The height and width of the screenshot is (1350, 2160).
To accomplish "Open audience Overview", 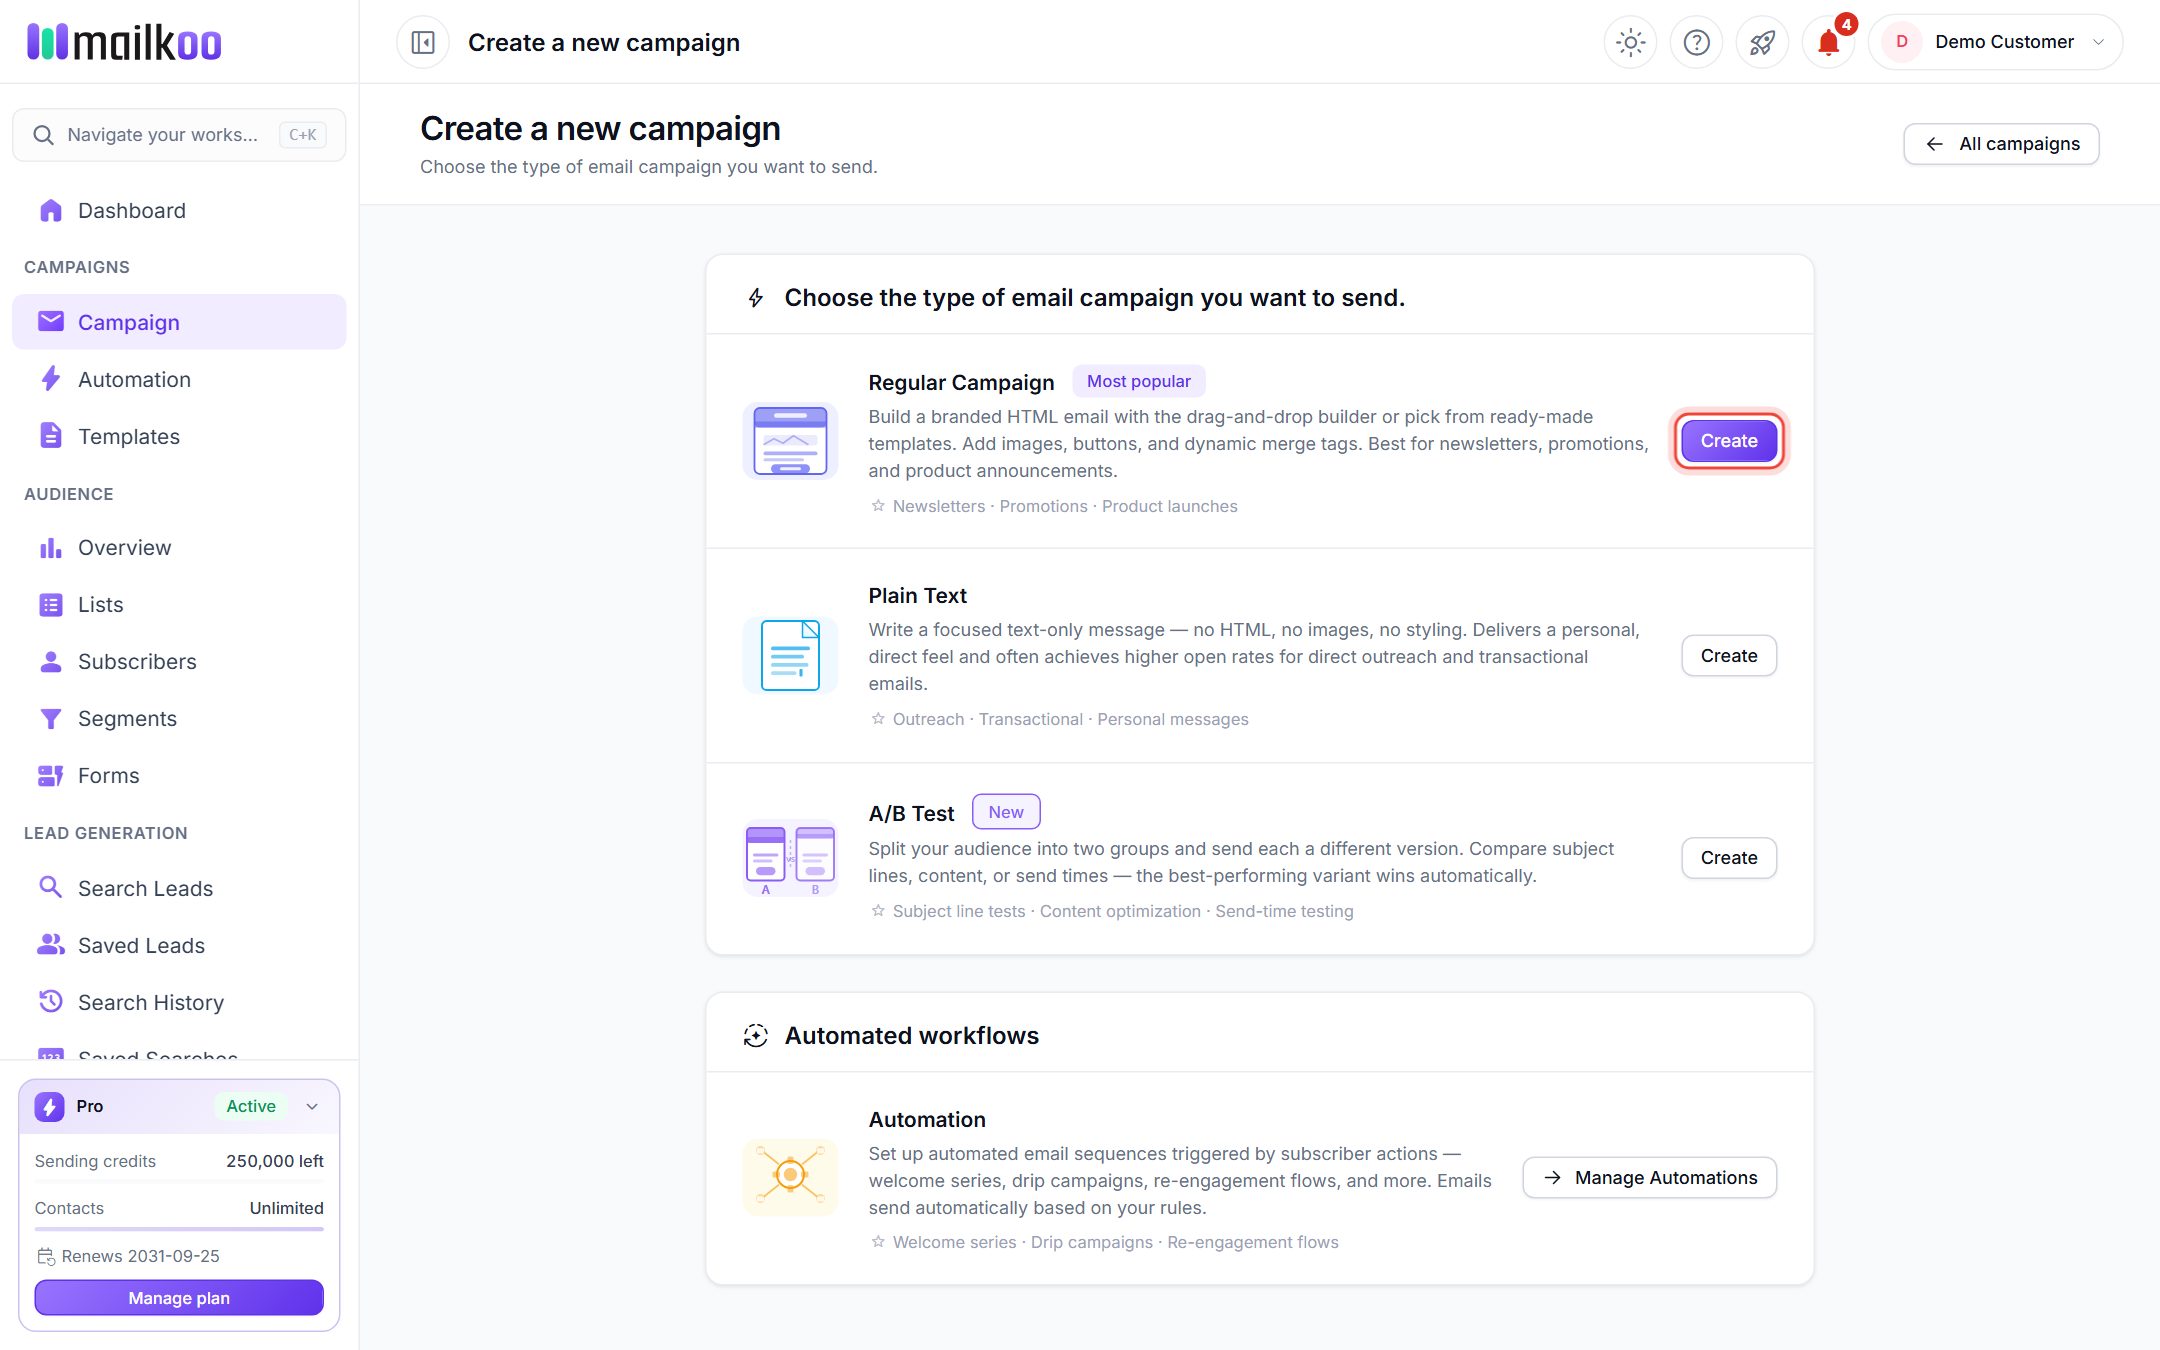I will coord(179,547).
